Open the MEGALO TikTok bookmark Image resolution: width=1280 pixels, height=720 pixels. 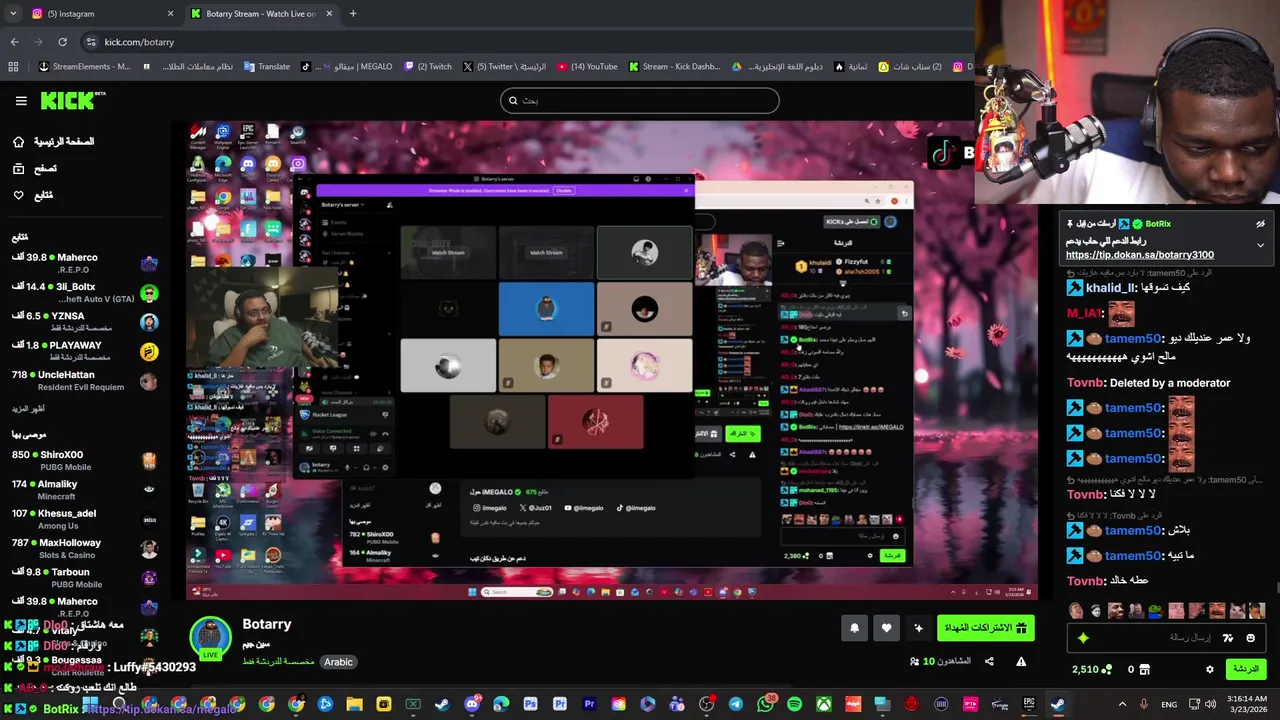[x=347, y=67]
